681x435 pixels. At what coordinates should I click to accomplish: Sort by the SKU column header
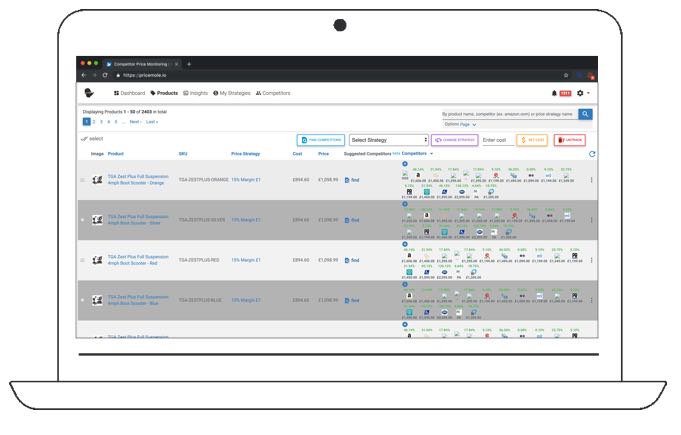point(183,154)
